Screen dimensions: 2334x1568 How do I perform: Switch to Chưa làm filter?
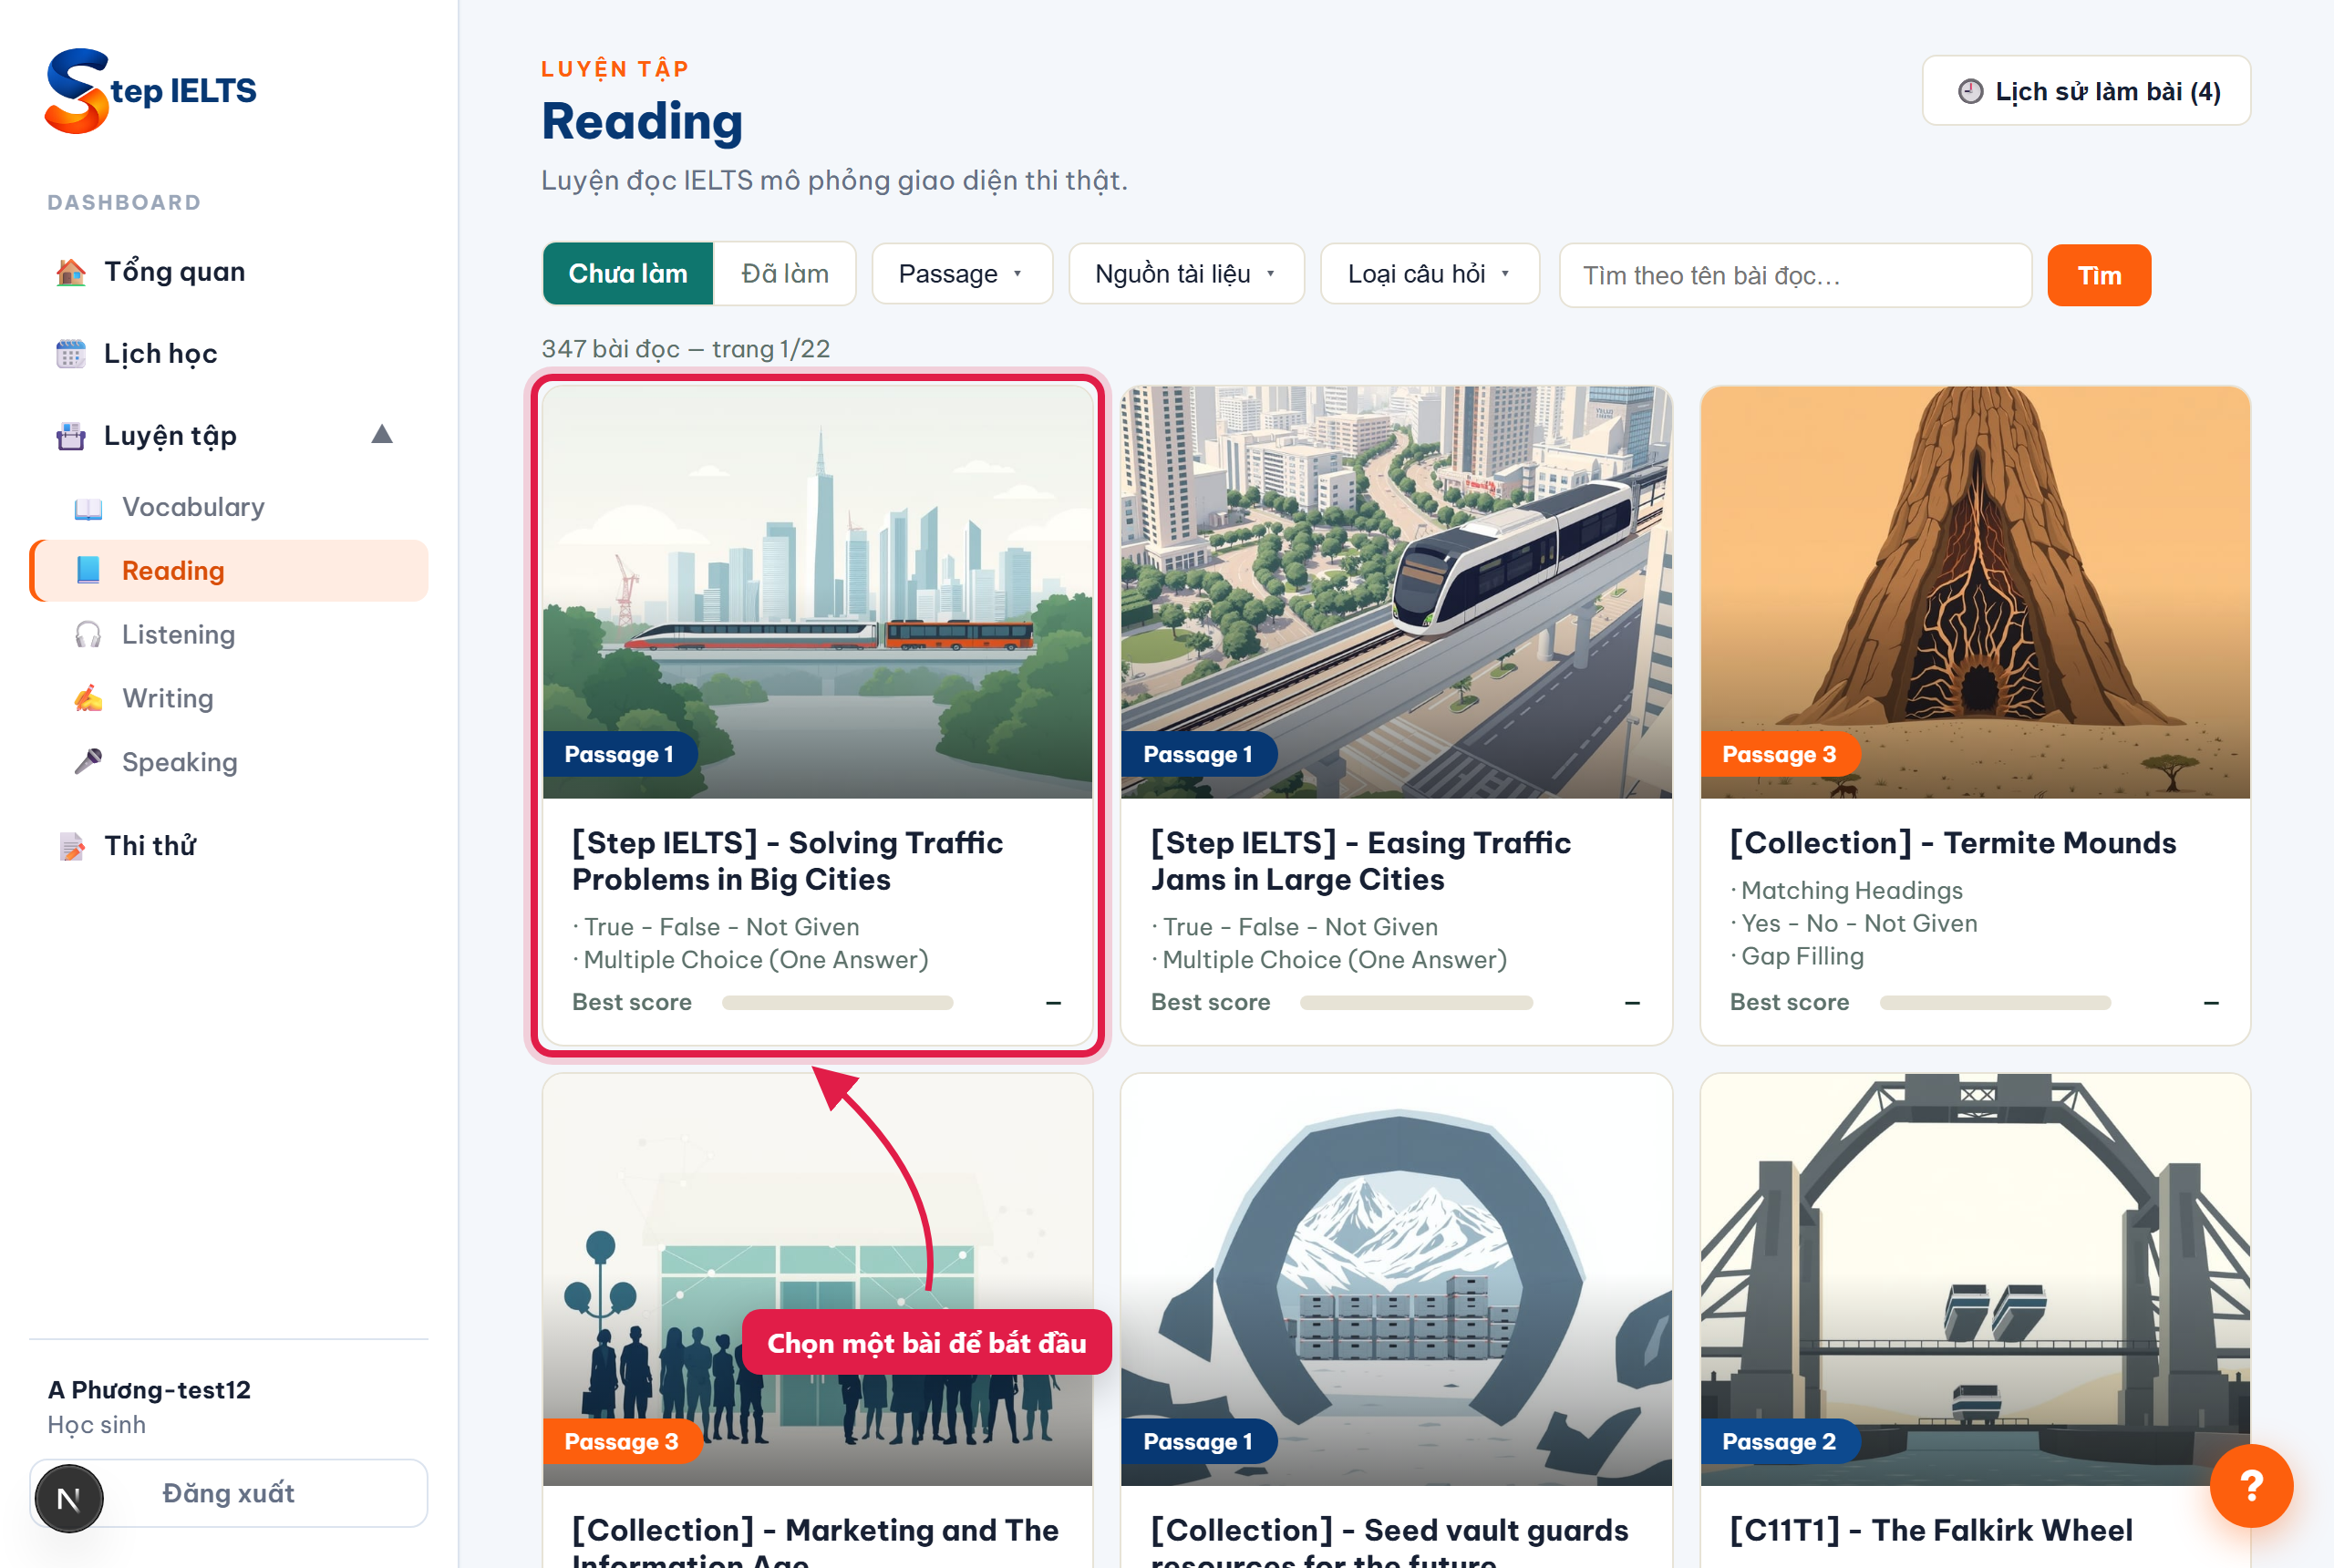627,274
